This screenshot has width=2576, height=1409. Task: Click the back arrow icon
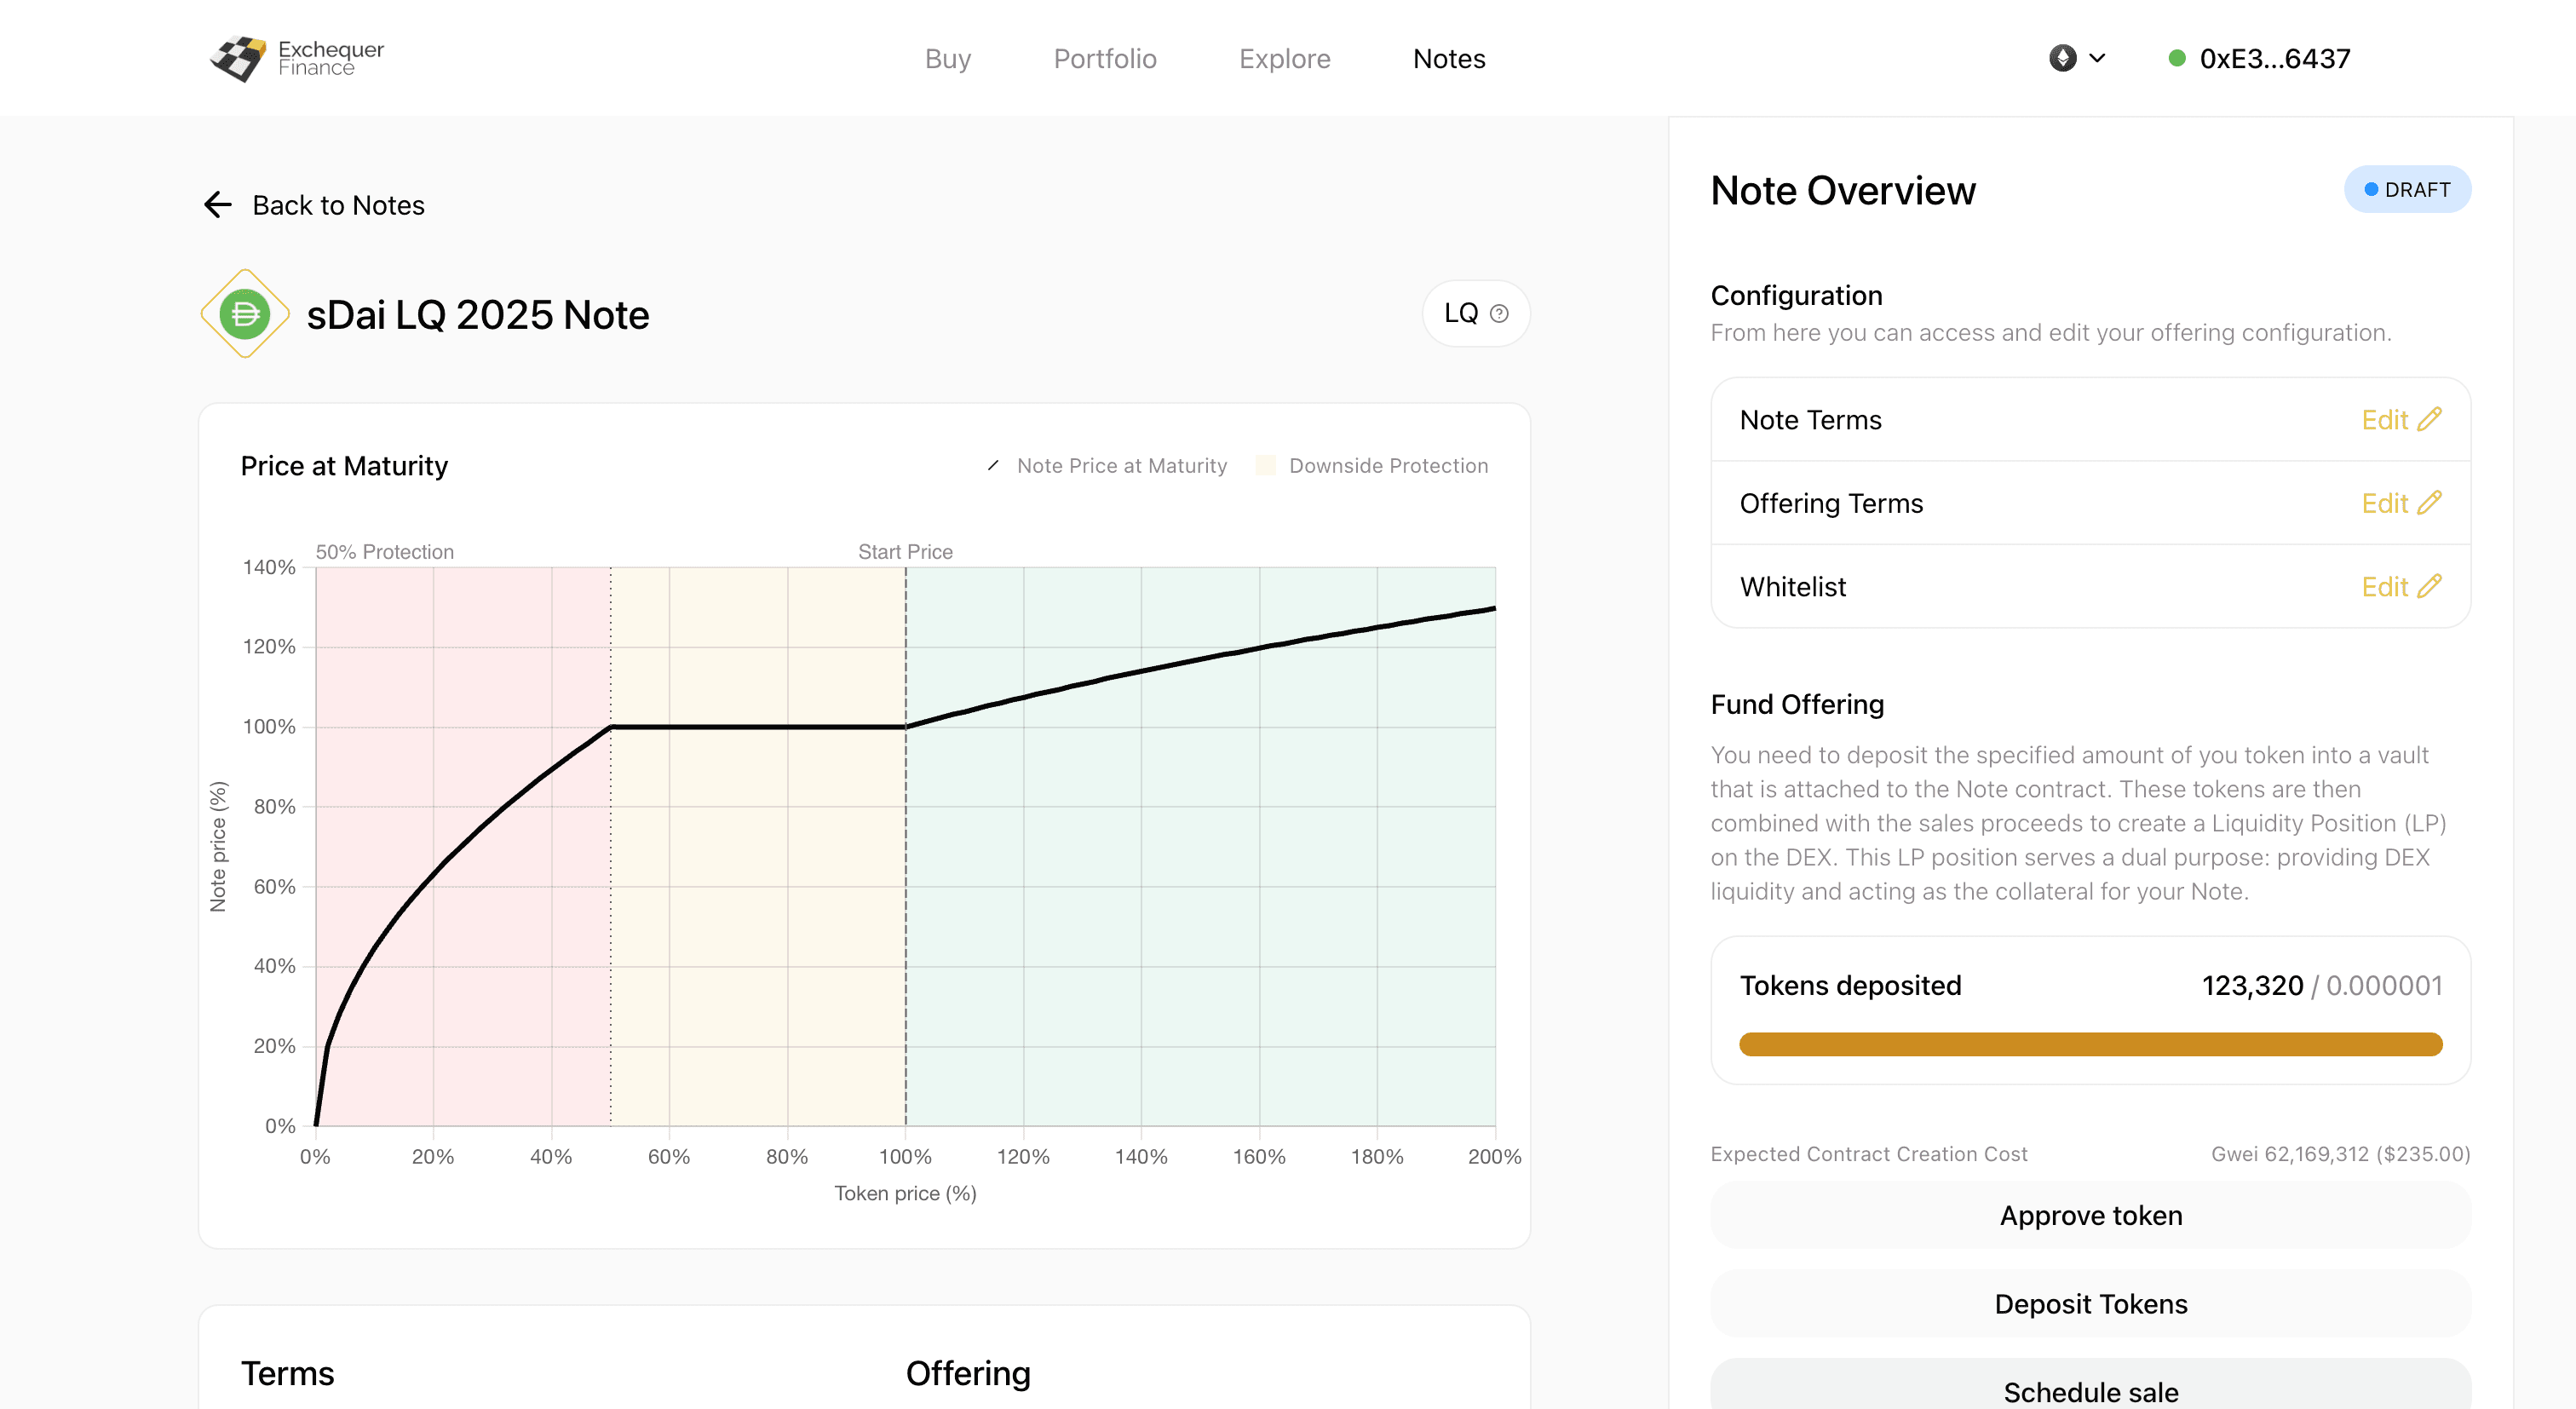click(x=218, y=205)
